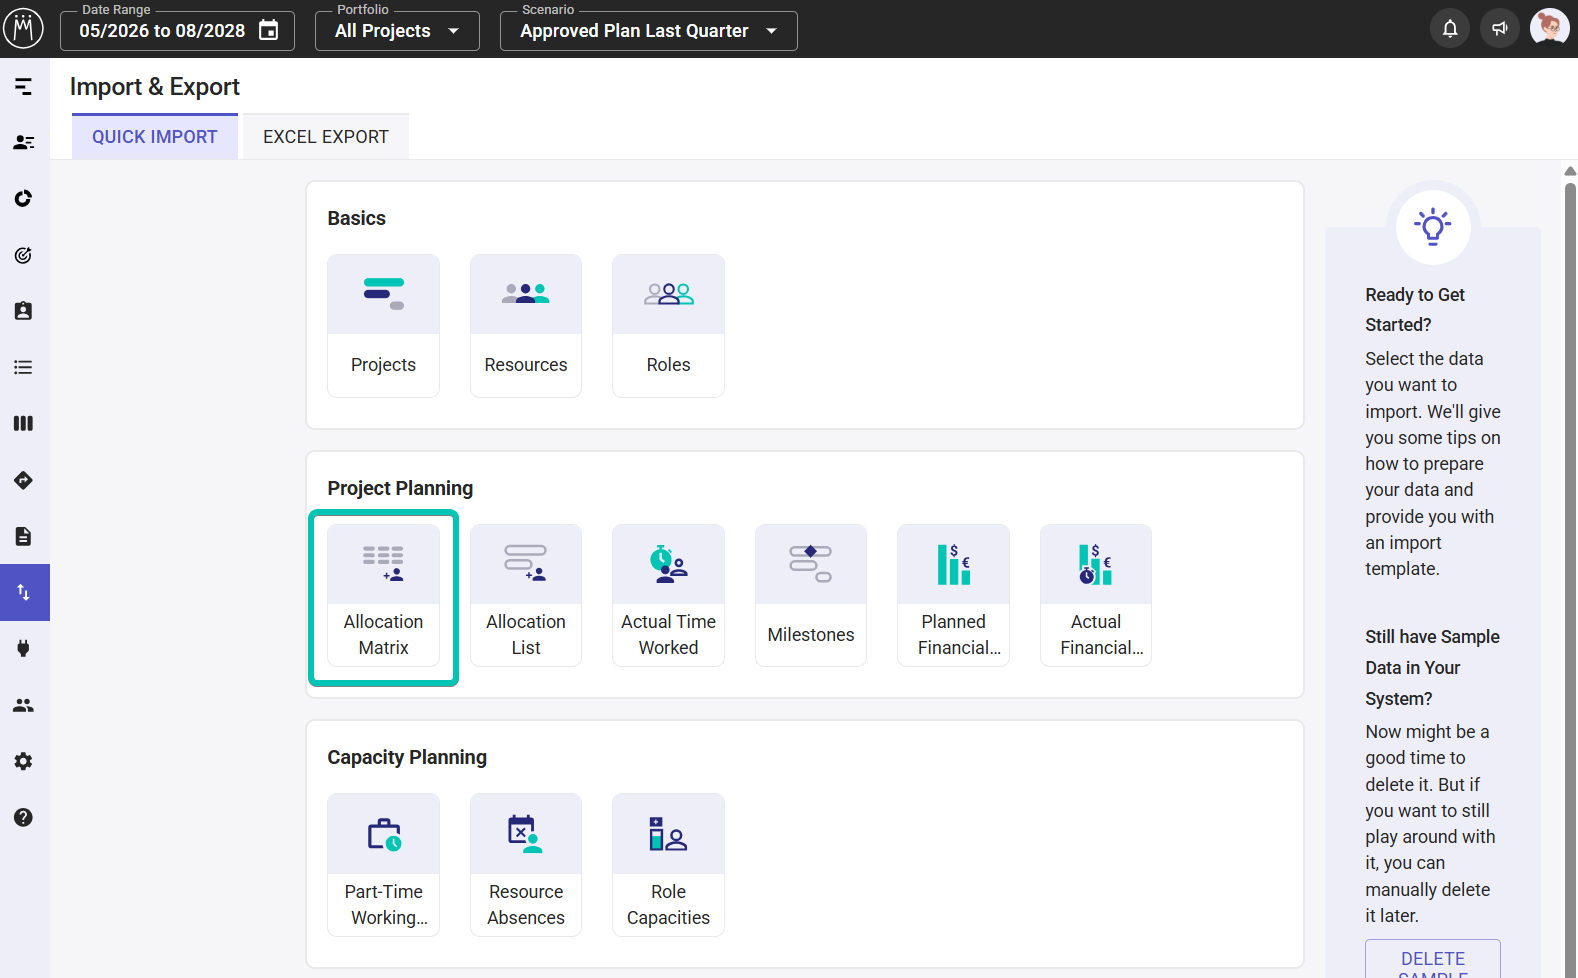Open the board columns sidebar icon

point(24,424)
